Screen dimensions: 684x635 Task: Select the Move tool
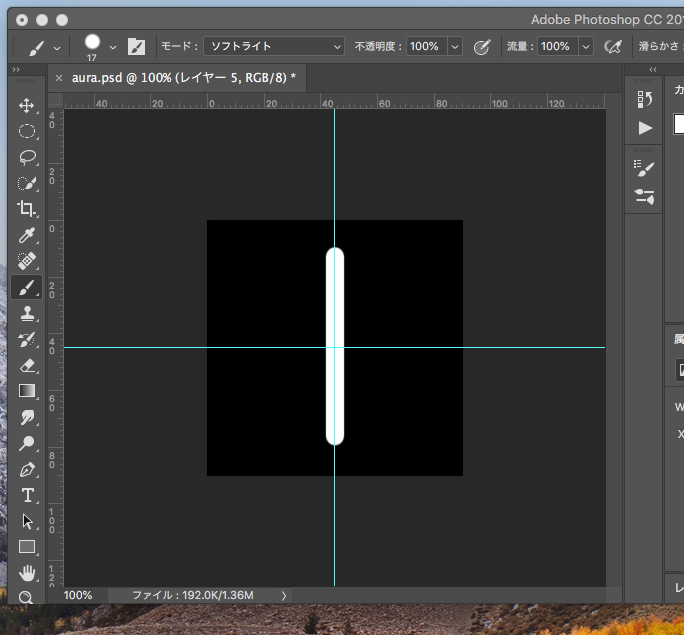(x=27, y=106)
